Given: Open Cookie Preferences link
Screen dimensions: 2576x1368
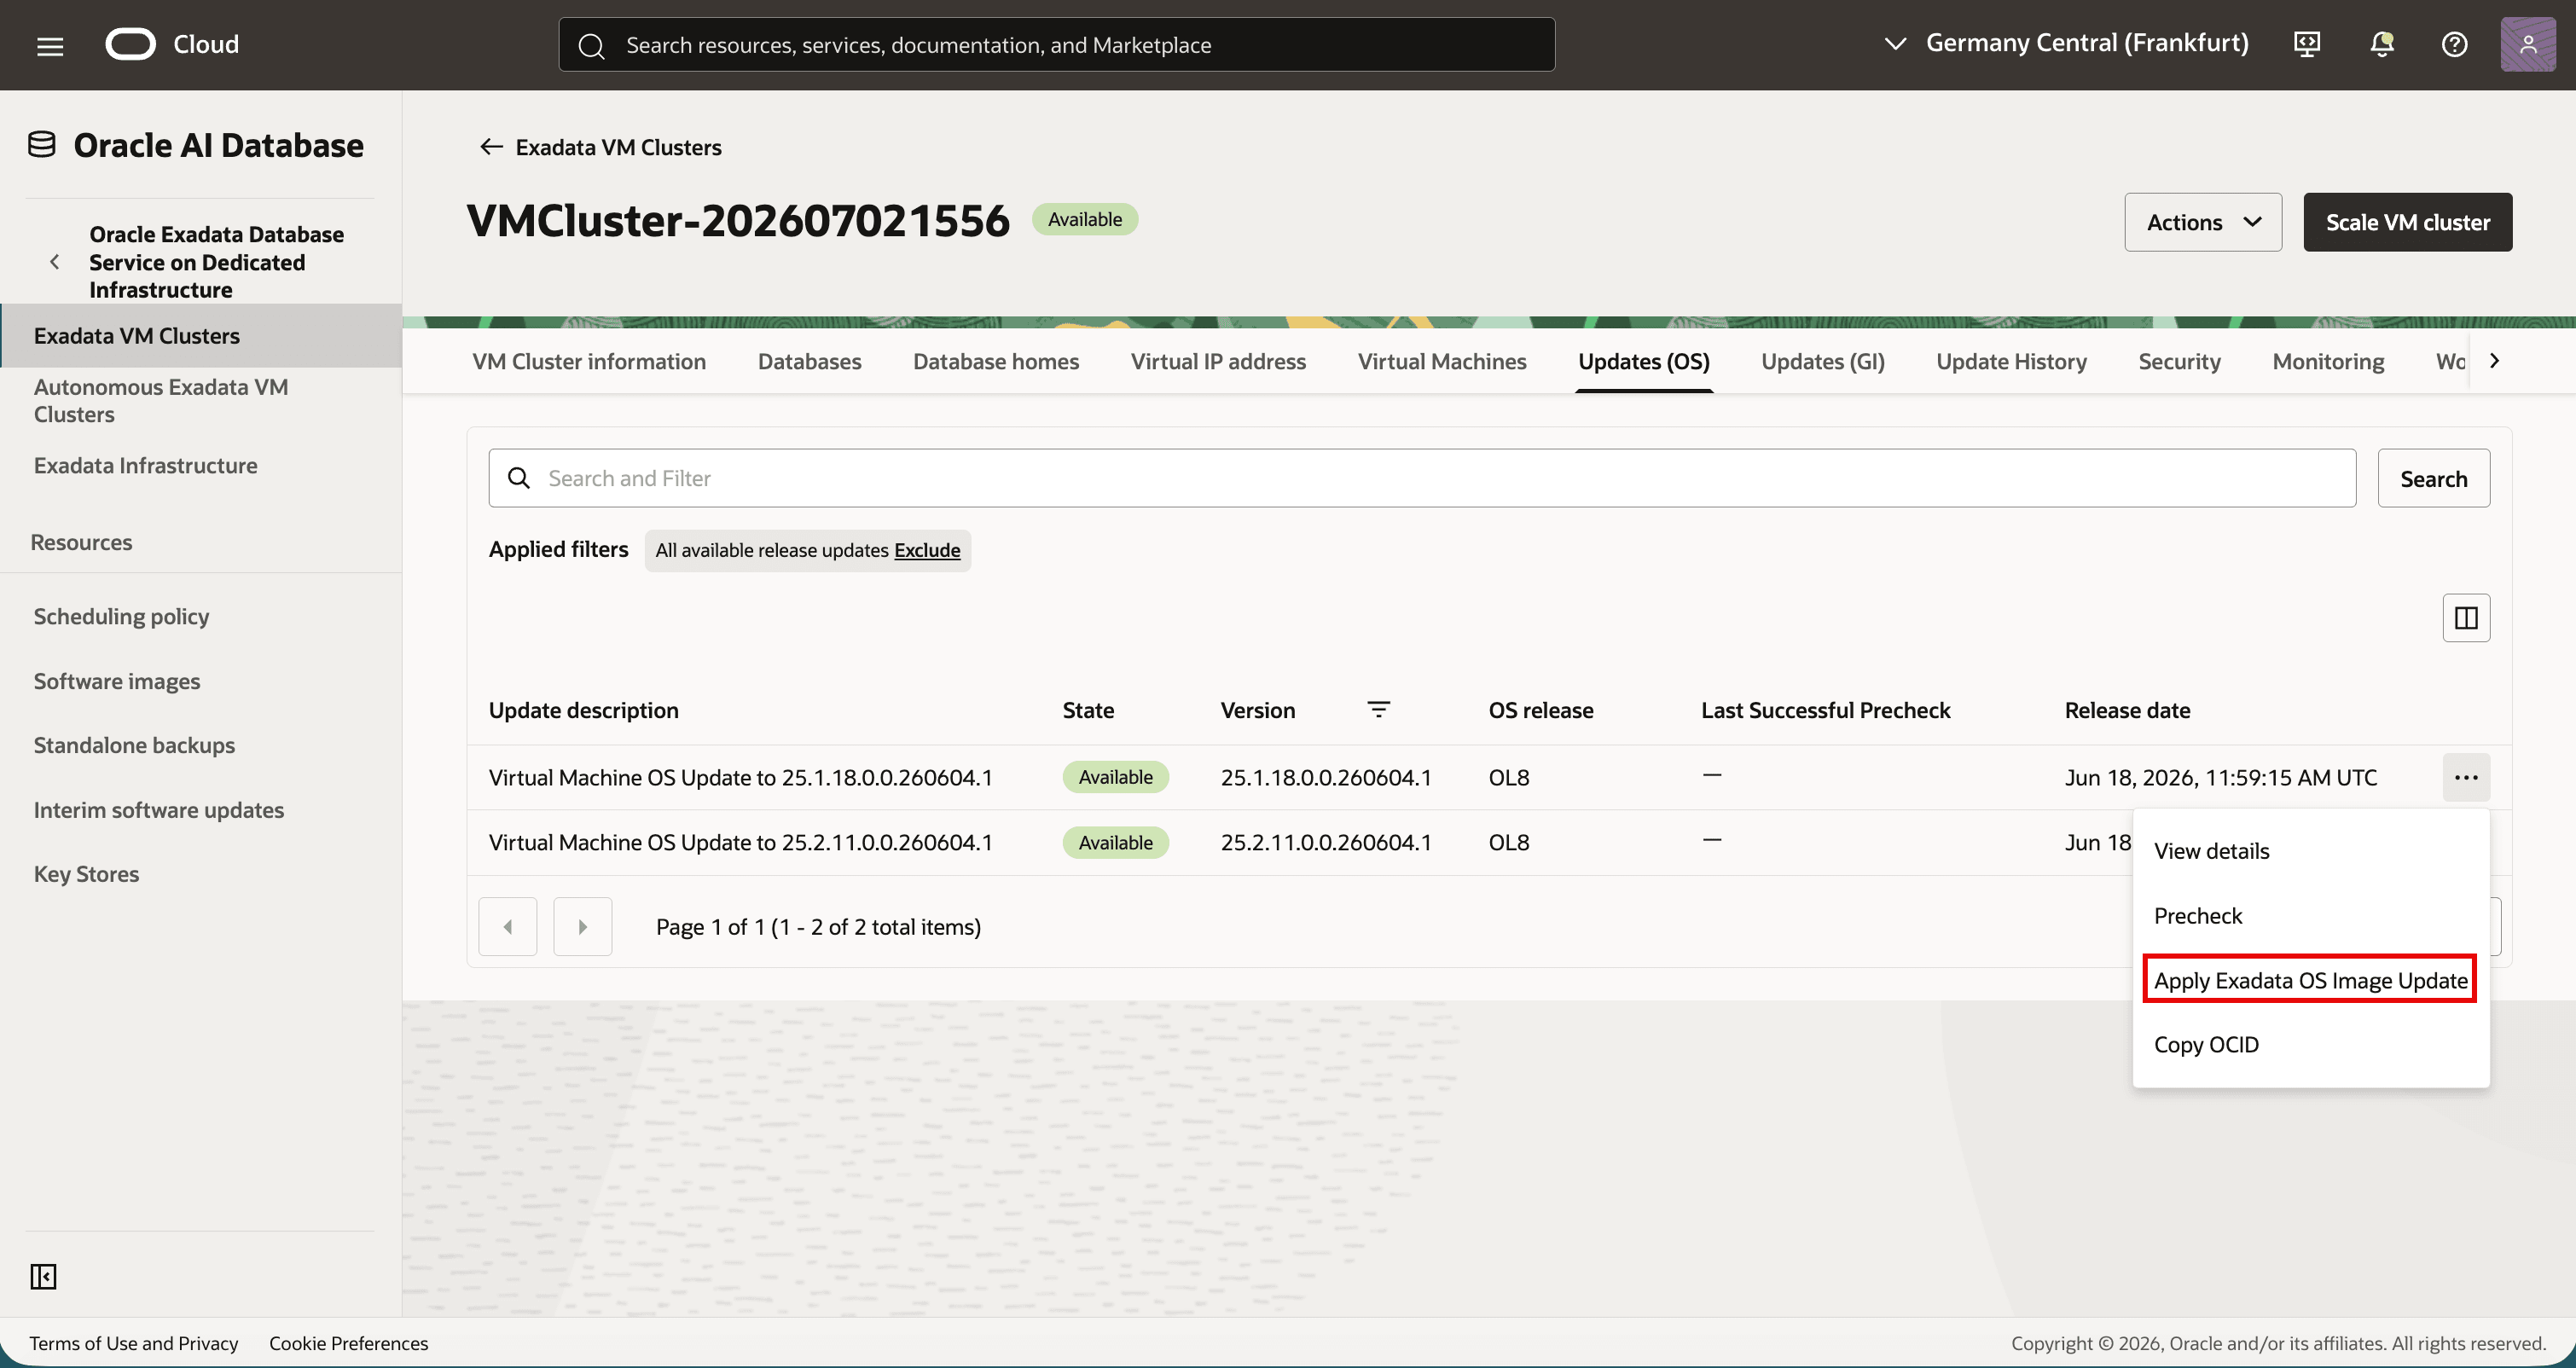Looking at the screenshot, I should click(348, 1343).
